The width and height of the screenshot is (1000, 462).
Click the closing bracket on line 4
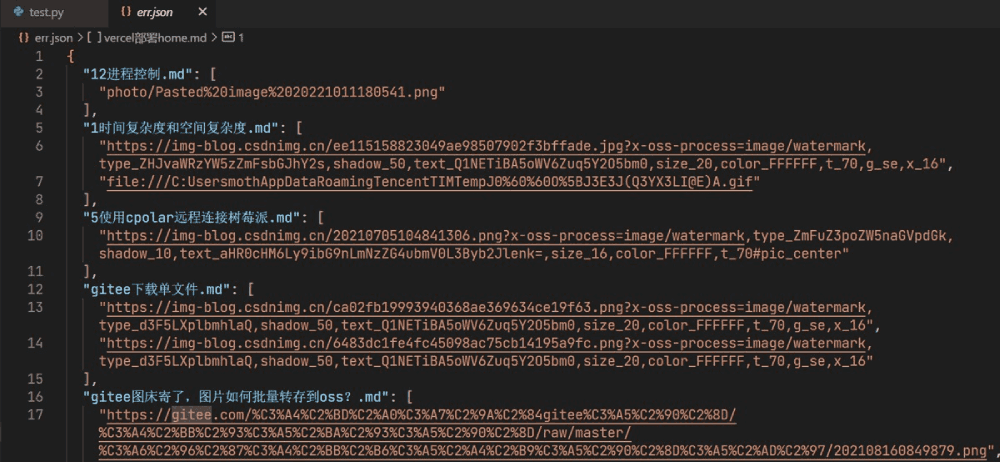[x=87, y=110]
